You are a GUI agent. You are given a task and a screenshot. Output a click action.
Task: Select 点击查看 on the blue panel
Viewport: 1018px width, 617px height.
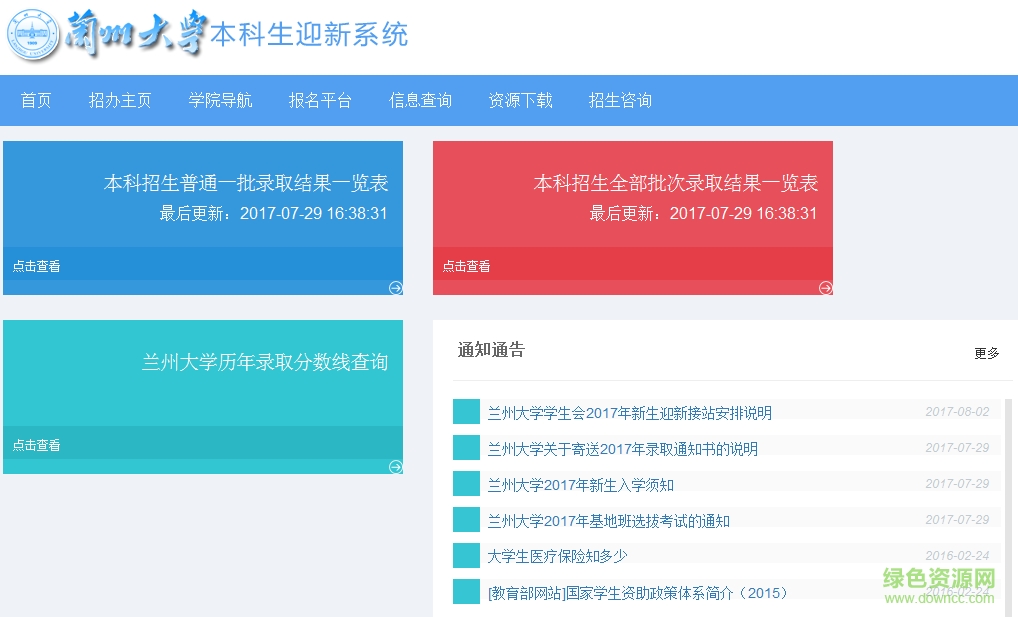click(x=36, y=266)
